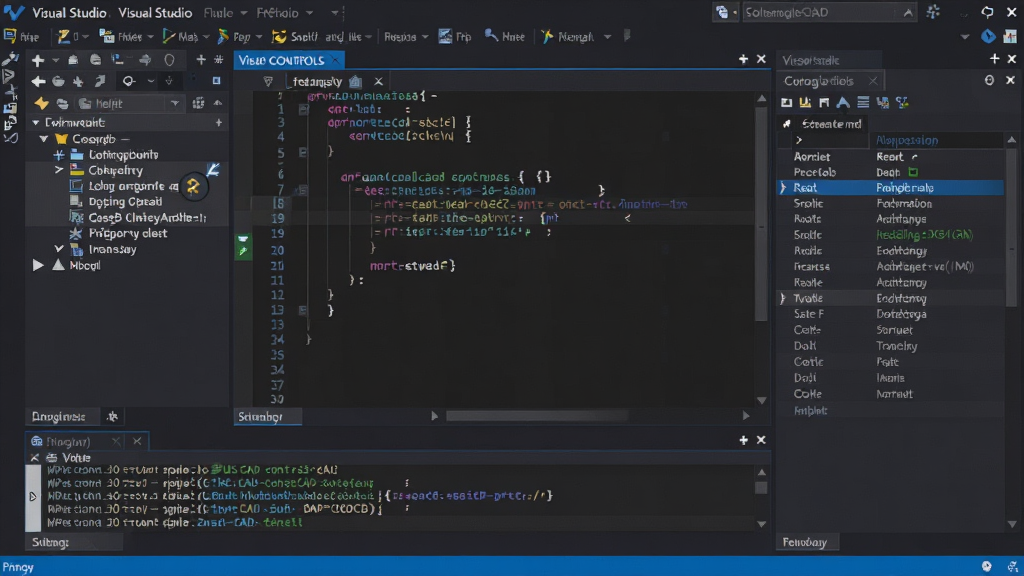Click the Votue output source label

coord(76,458)
